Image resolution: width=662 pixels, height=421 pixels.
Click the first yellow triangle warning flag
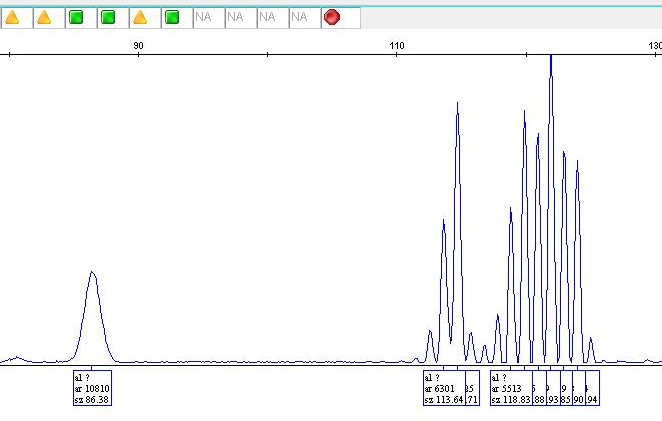coord(13,17)
